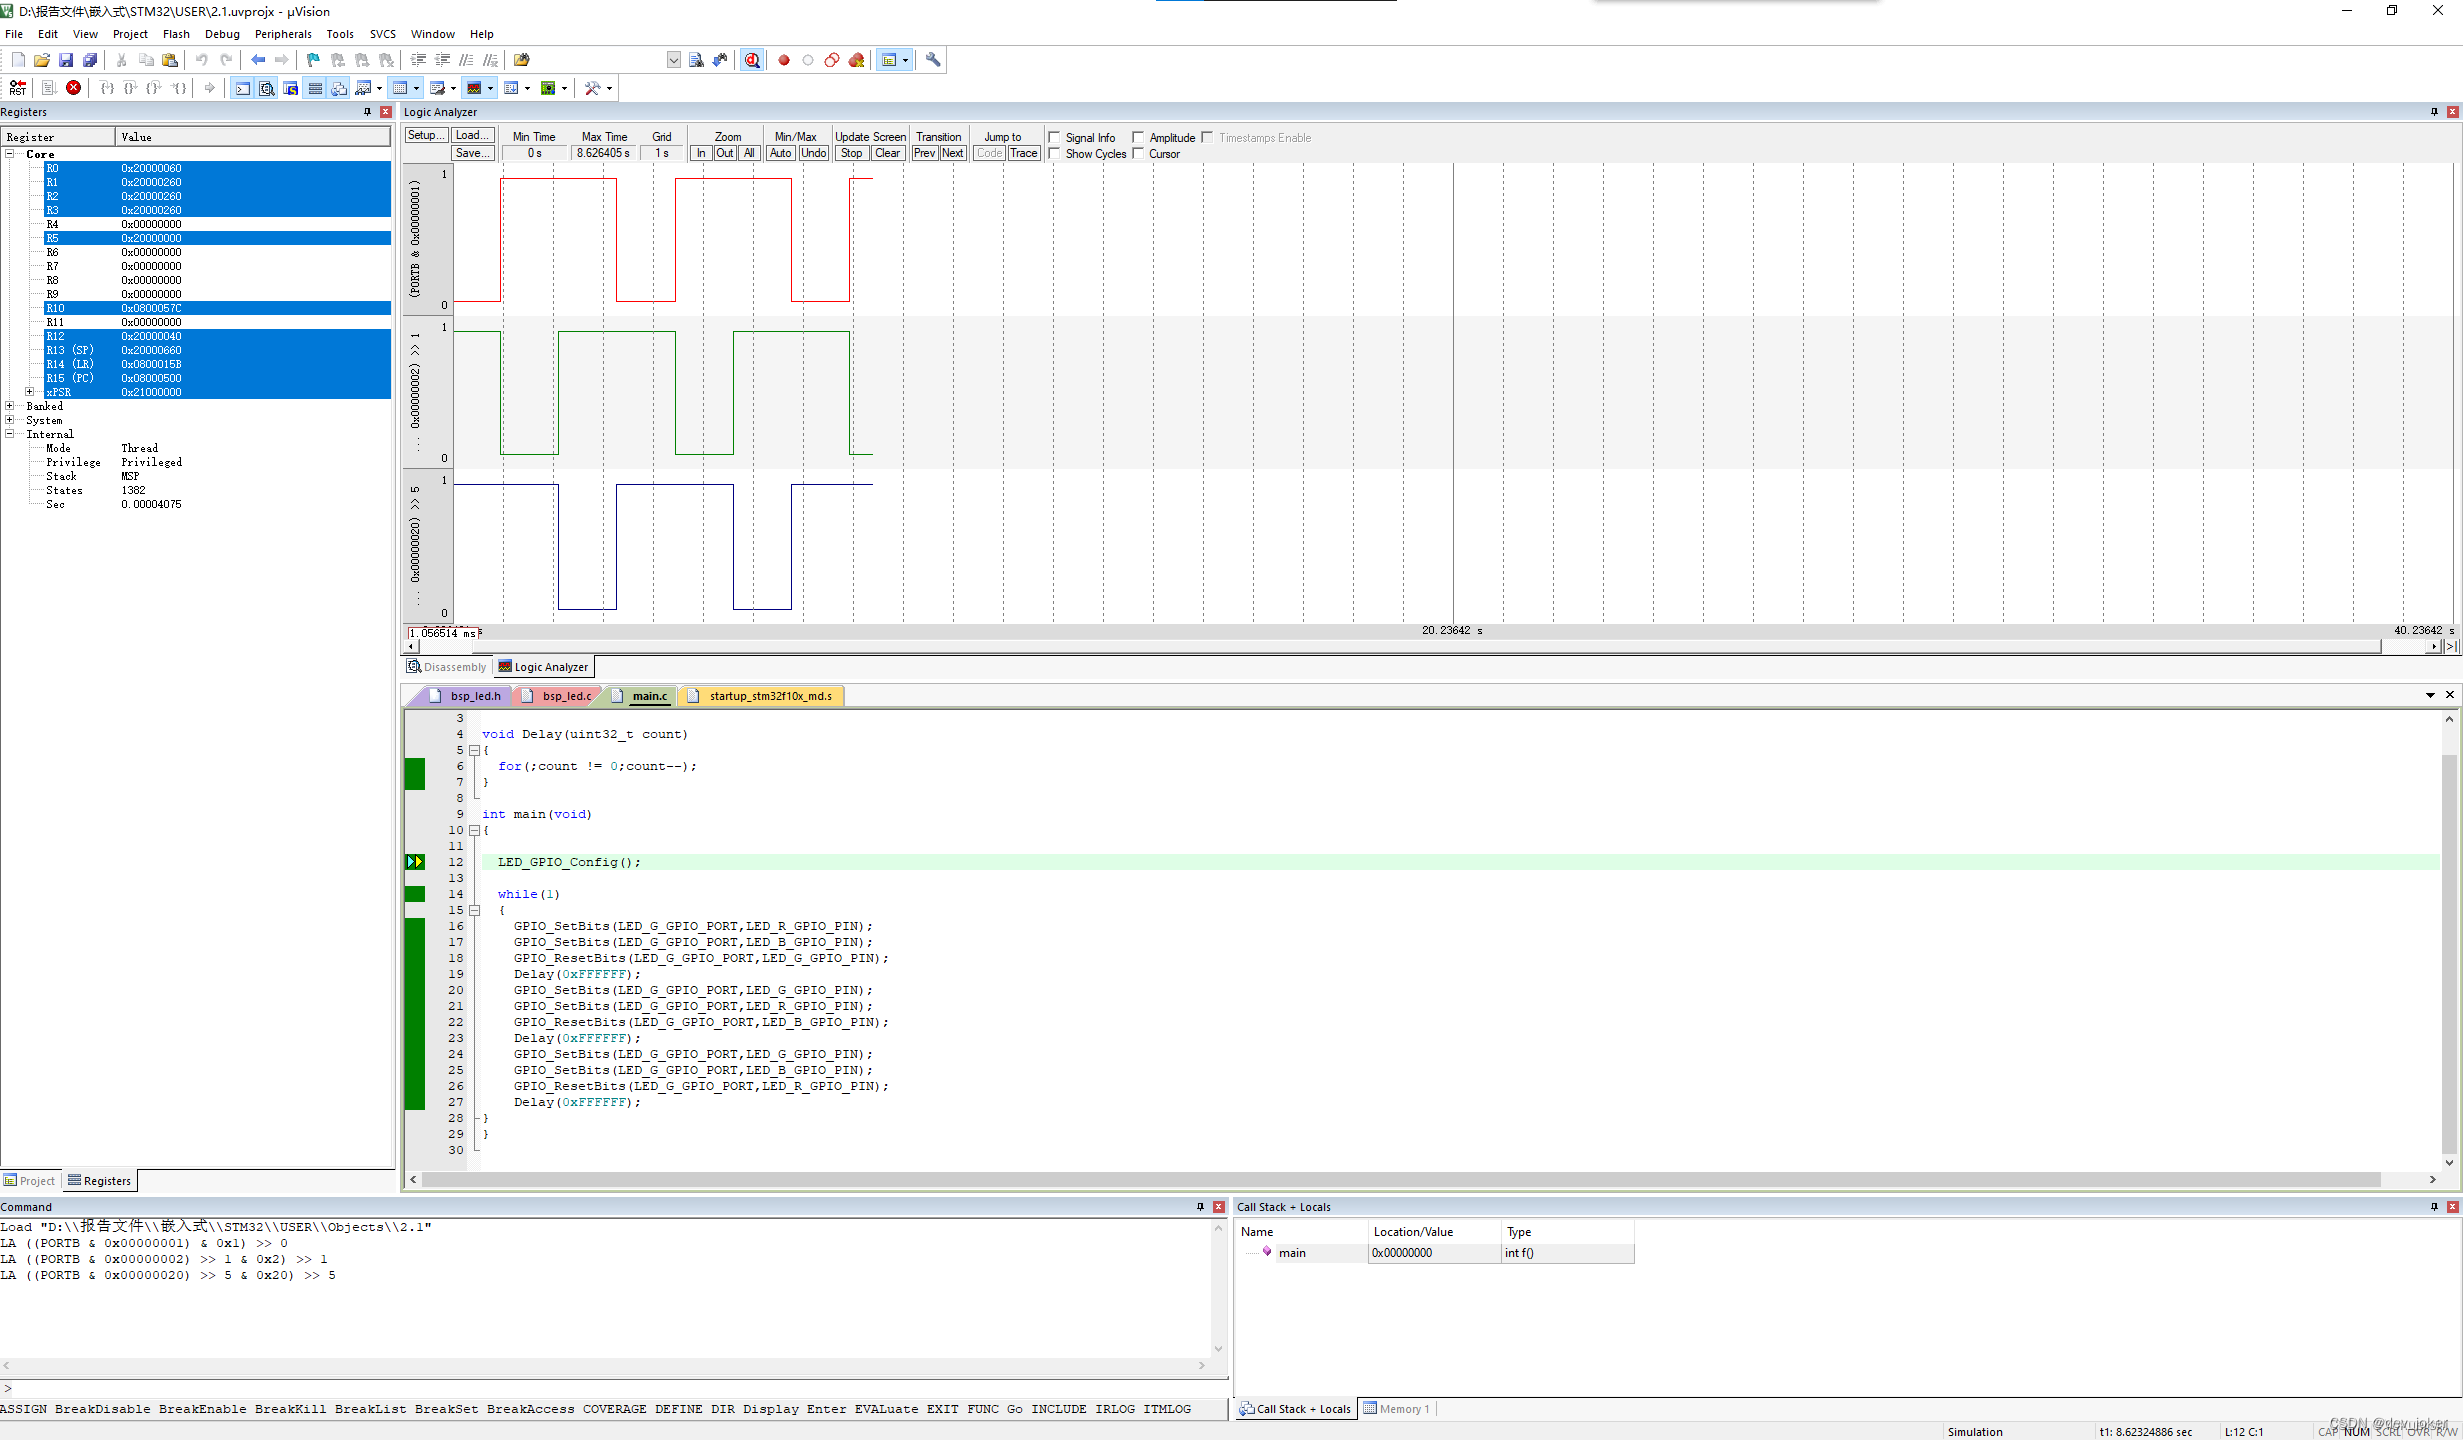Toggle the Registers Window icon

pyautogui.click(x=315, y=88)
